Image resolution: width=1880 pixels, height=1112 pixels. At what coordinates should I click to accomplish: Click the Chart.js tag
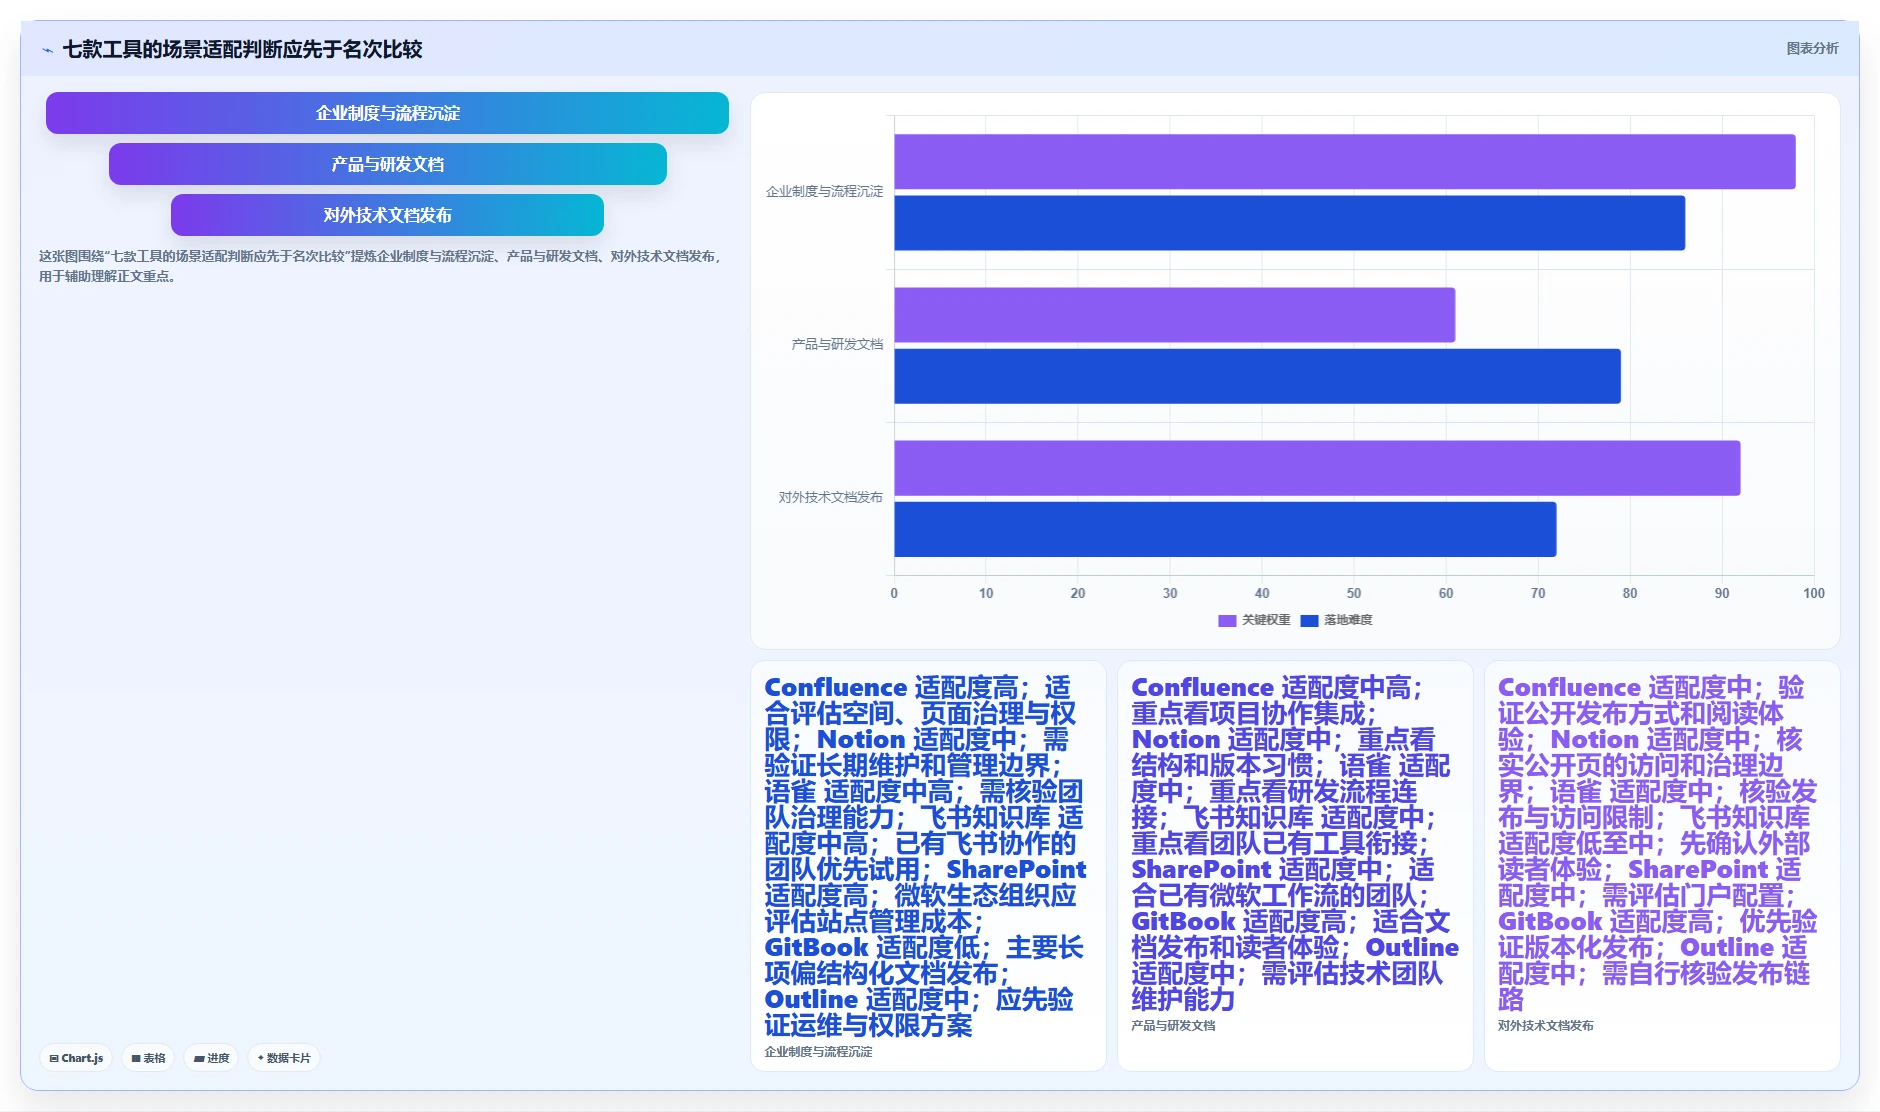(x=76, y=1058)
